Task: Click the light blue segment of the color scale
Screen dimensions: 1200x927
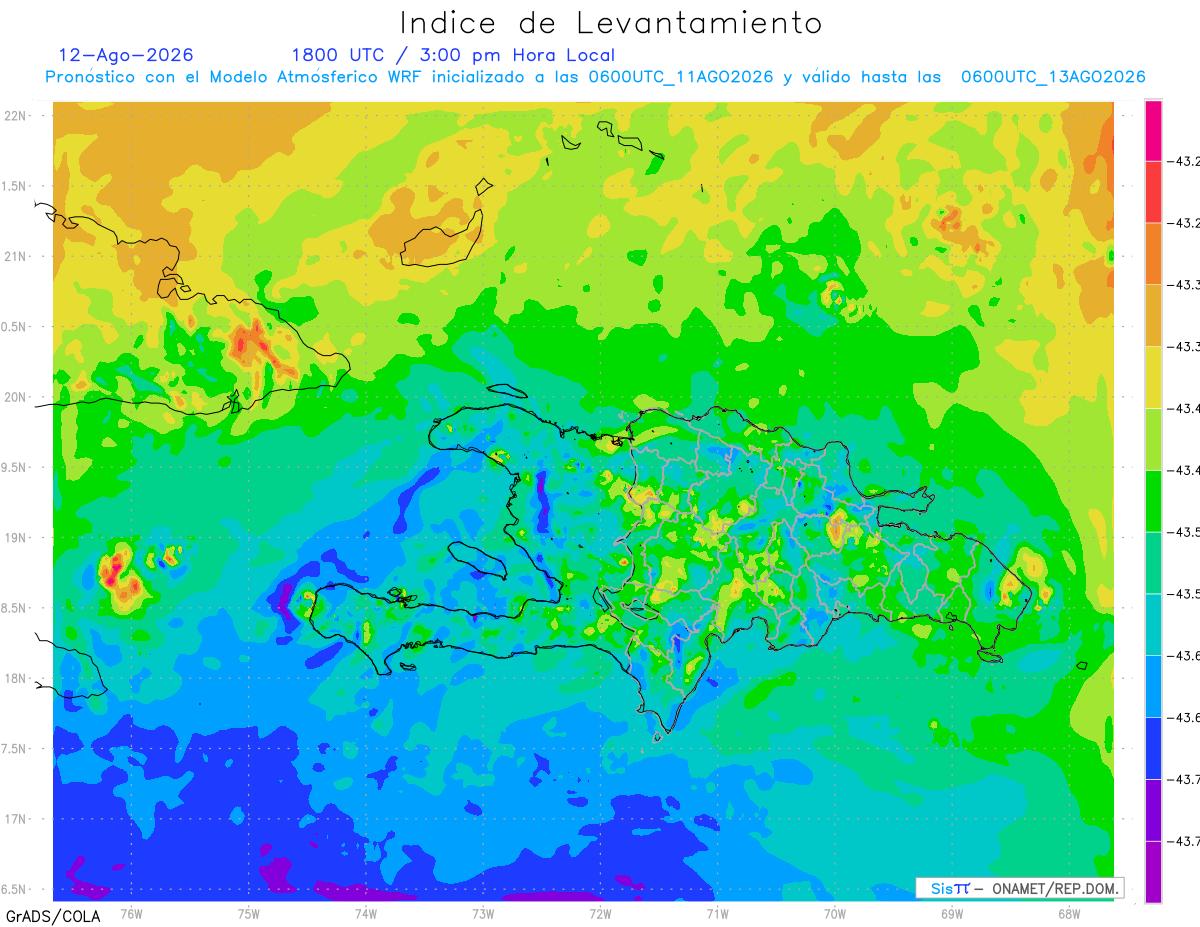Action: coord(1153,686)
